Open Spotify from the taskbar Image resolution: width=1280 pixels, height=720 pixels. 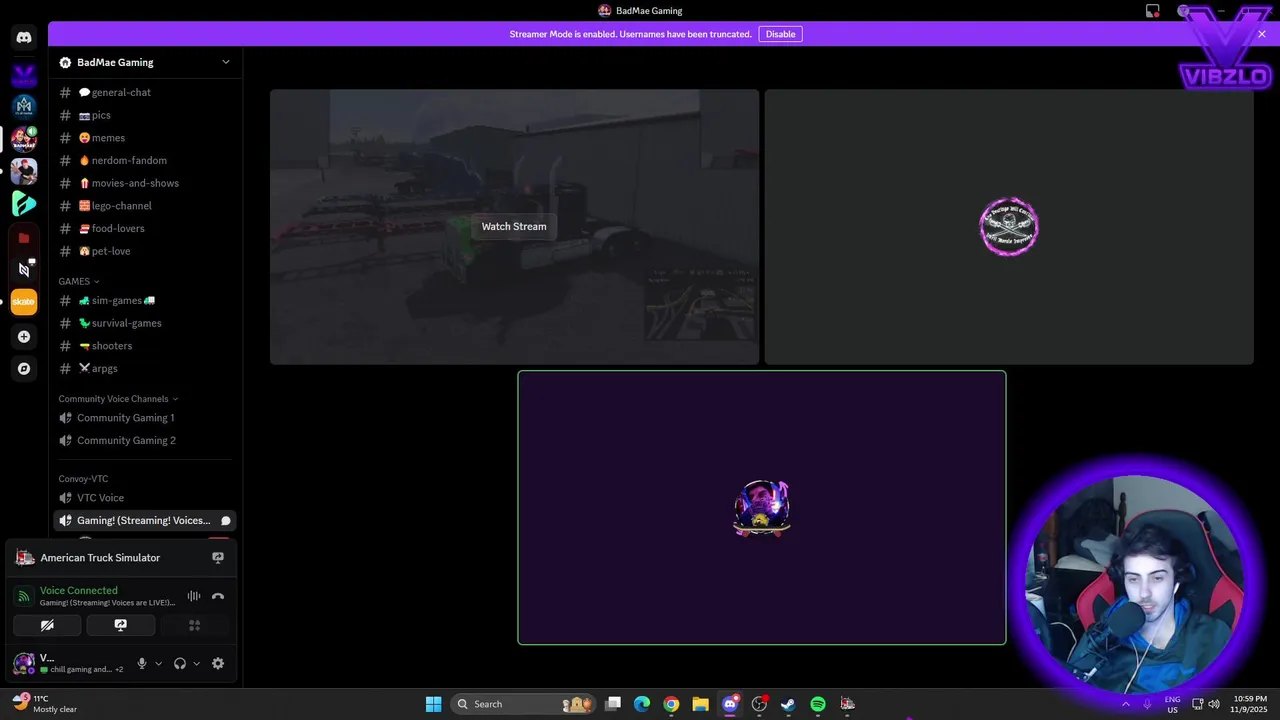tap(818, 704)
